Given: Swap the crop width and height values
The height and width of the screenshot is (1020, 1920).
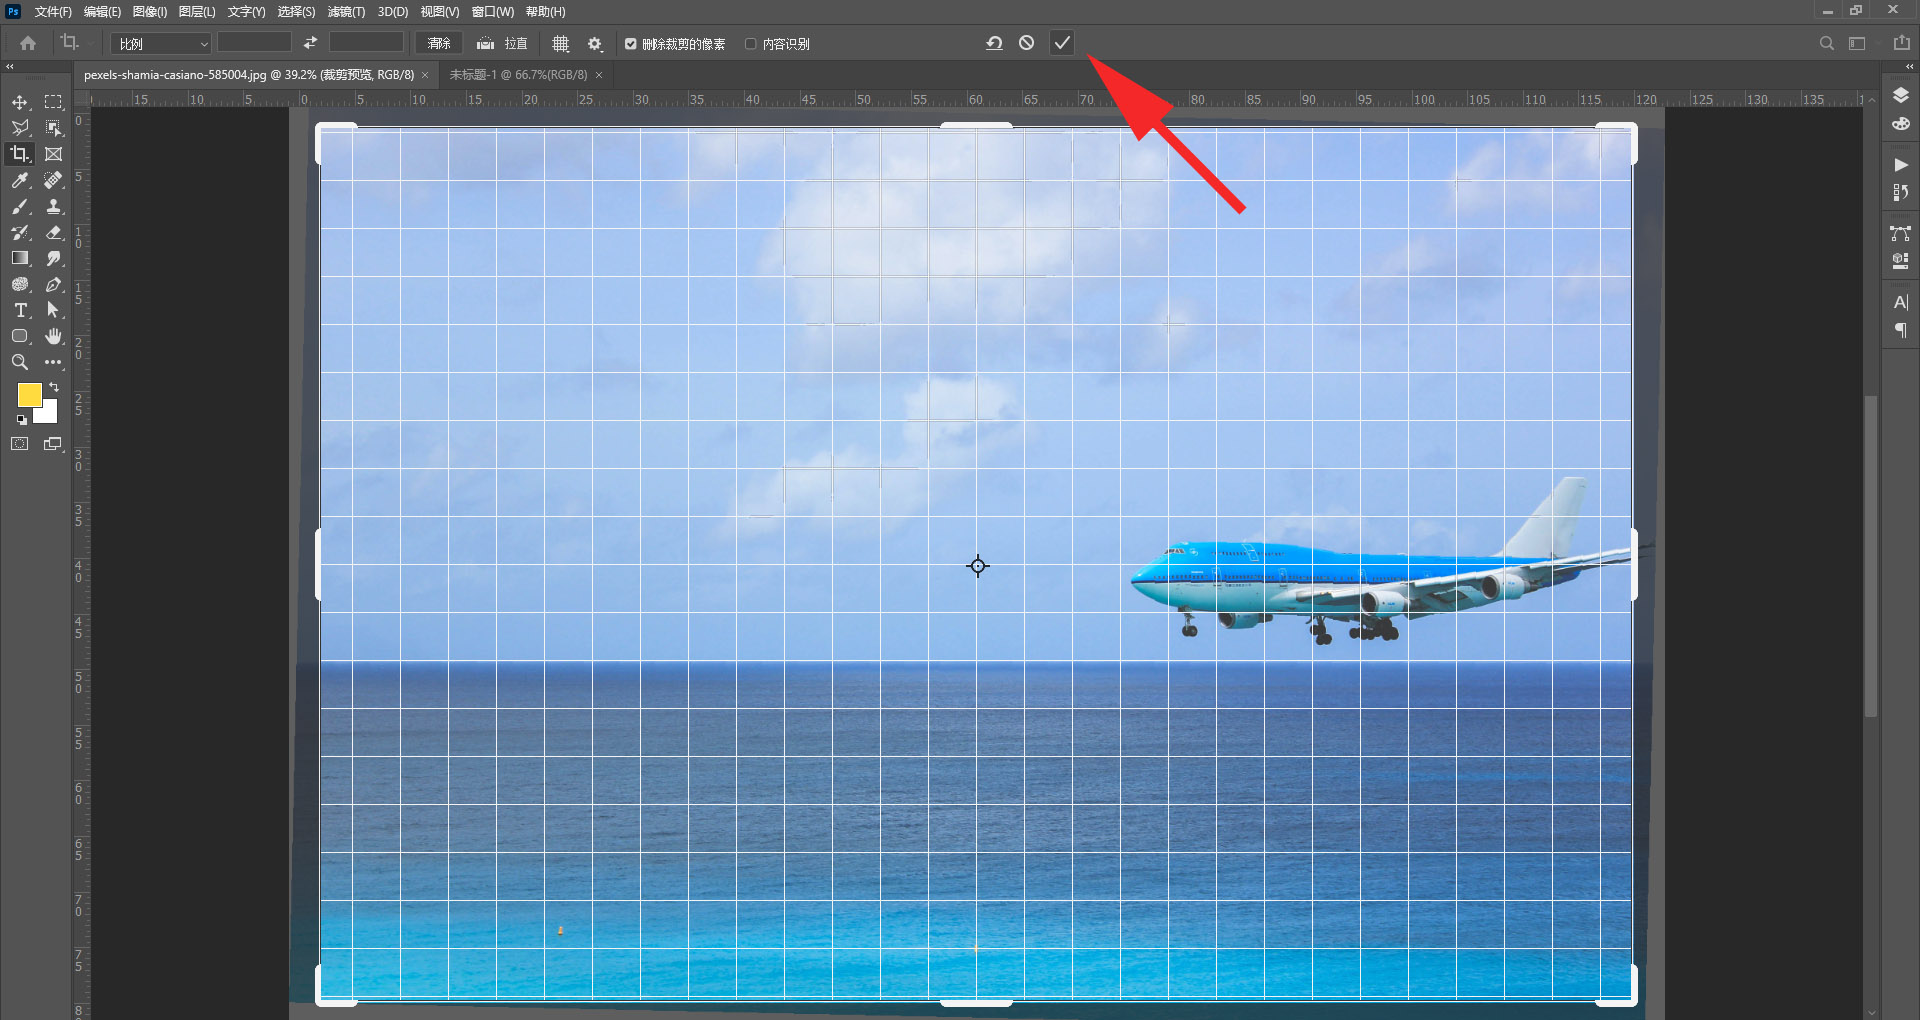Looking at the screenshot, I should [x=310, y=43].
